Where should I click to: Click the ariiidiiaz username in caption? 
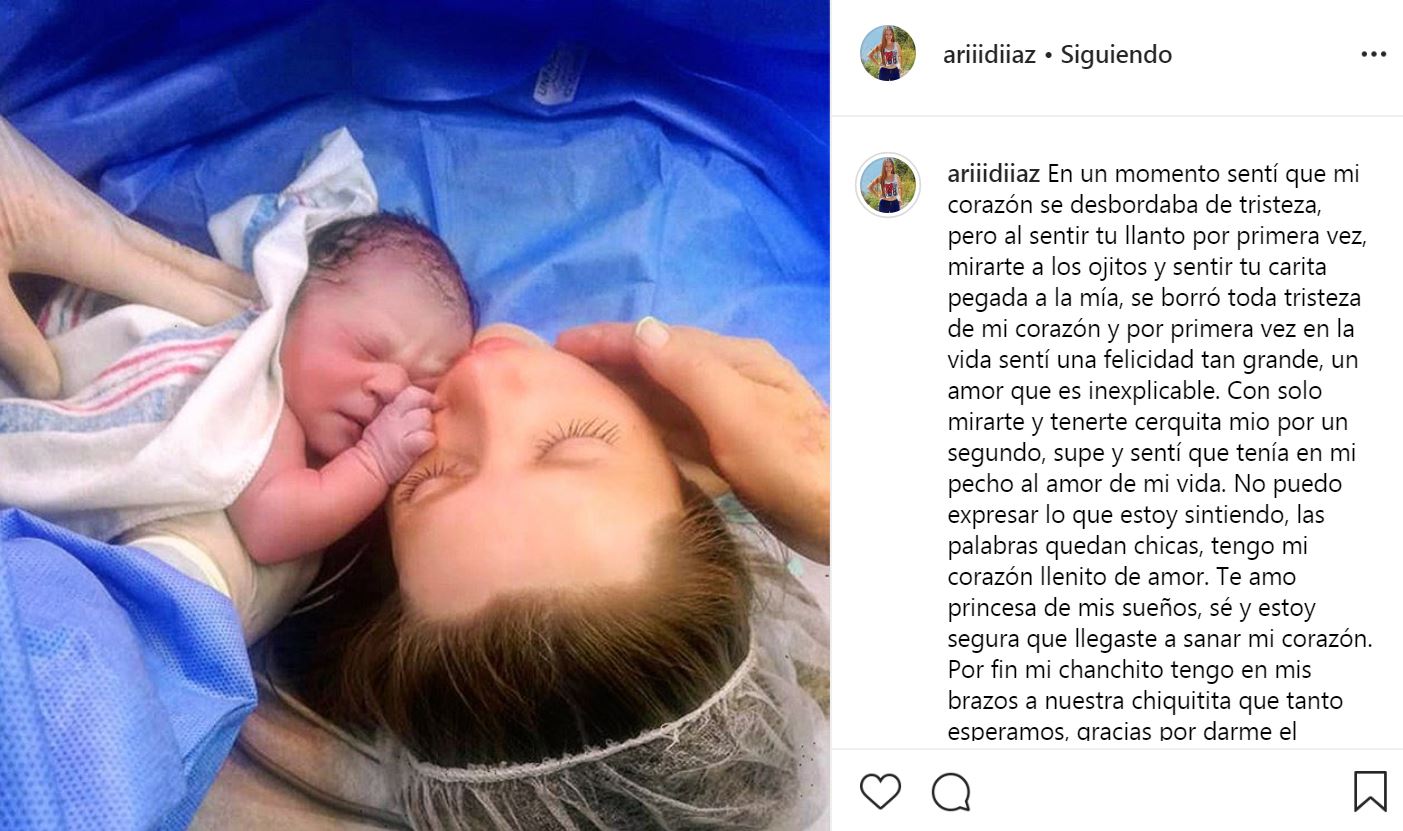click(x=993, y=174)
